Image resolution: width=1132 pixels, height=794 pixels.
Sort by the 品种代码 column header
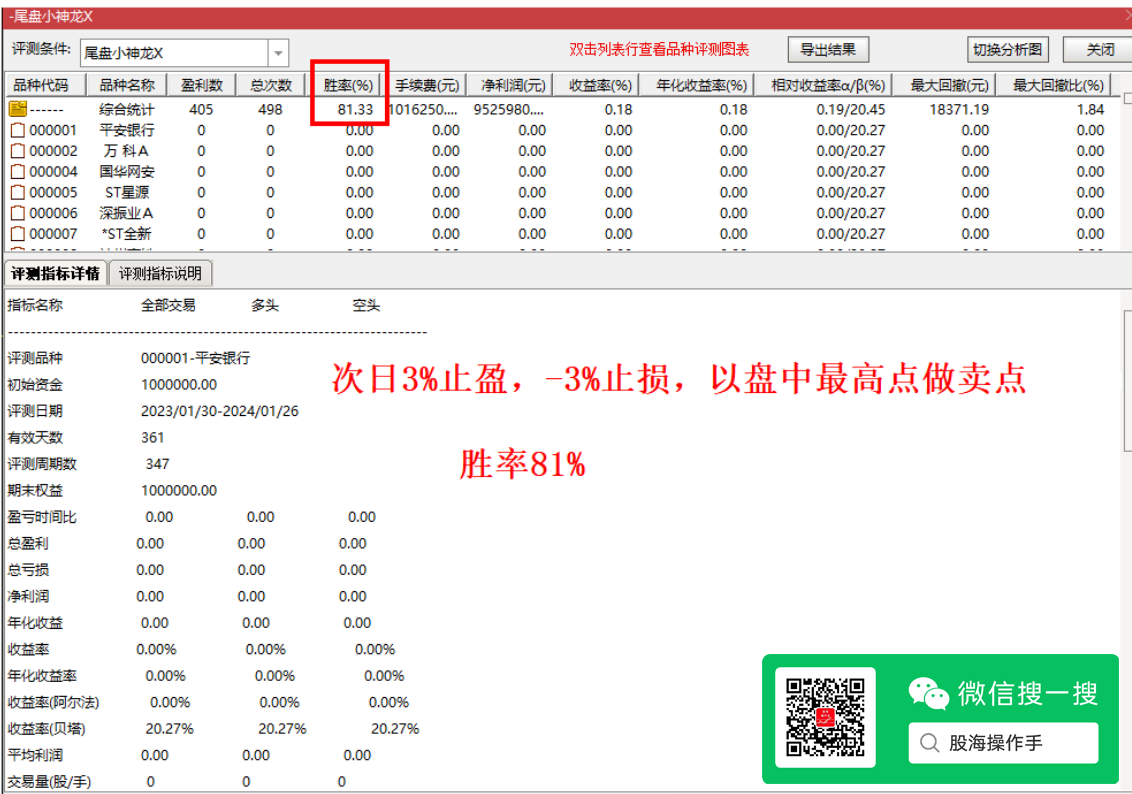tap(45, 85)
